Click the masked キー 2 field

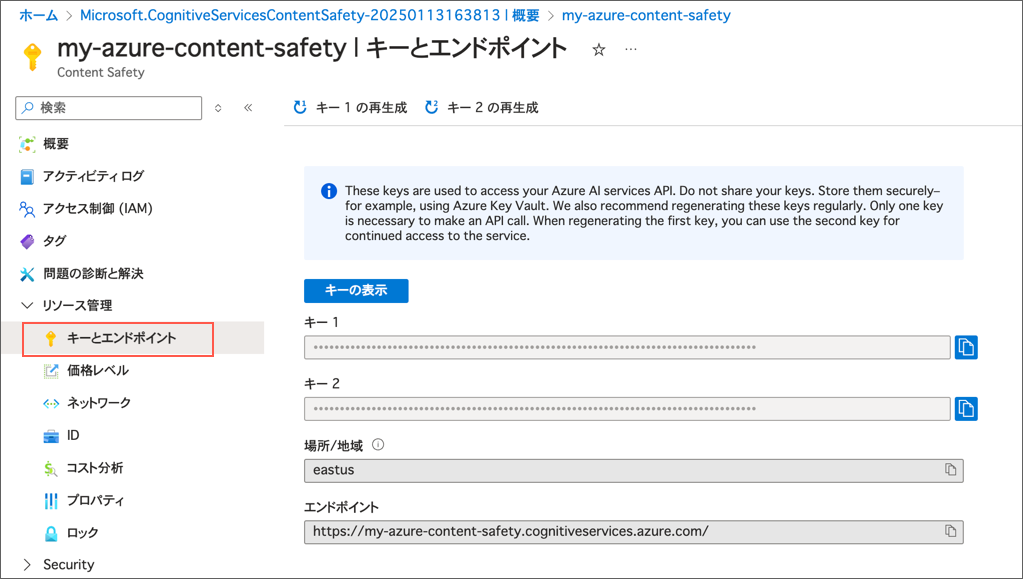(627, 409)
